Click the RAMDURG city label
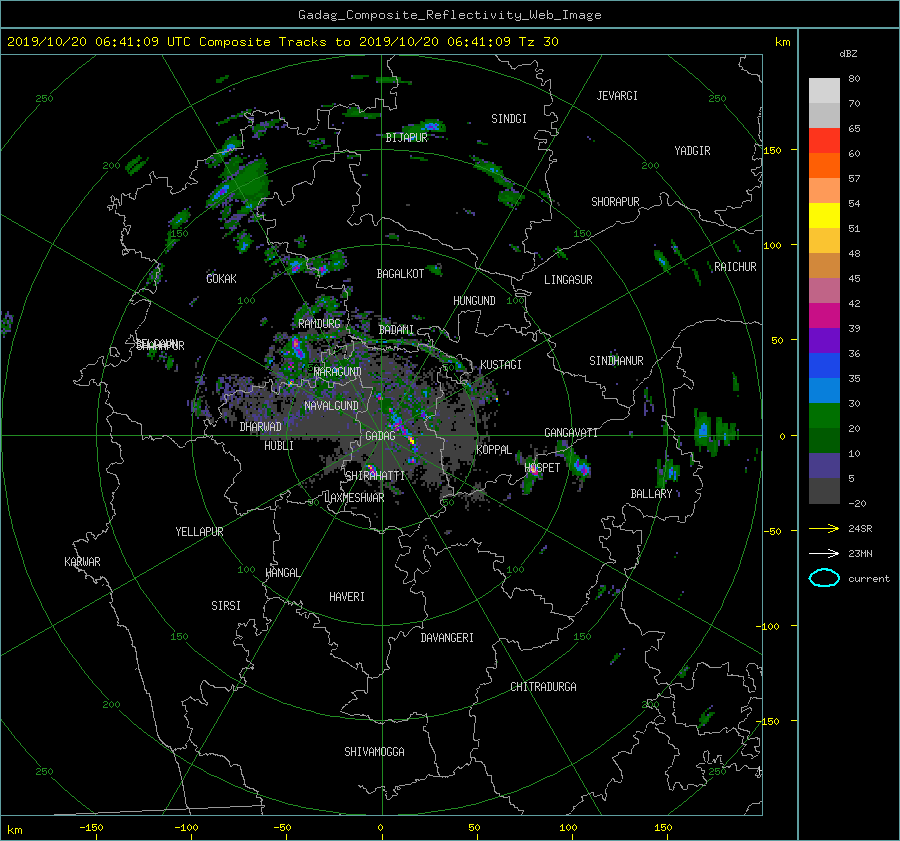This screenshot has width=900, height=841. [319, 324]
